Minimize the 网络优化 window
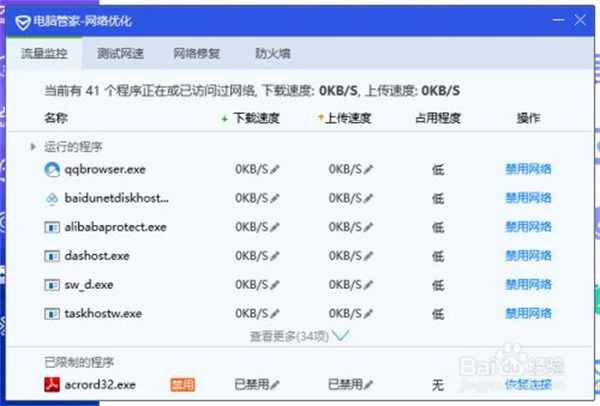 (x=558, y=20)
